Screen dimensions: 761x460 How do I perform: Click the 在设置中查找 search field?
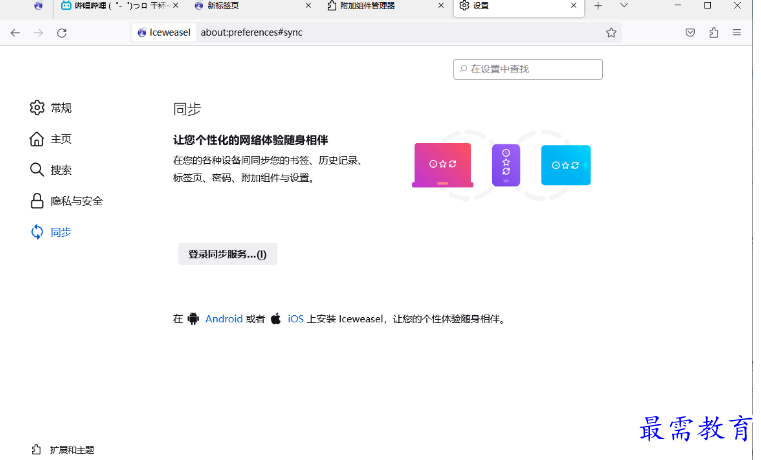528,69
